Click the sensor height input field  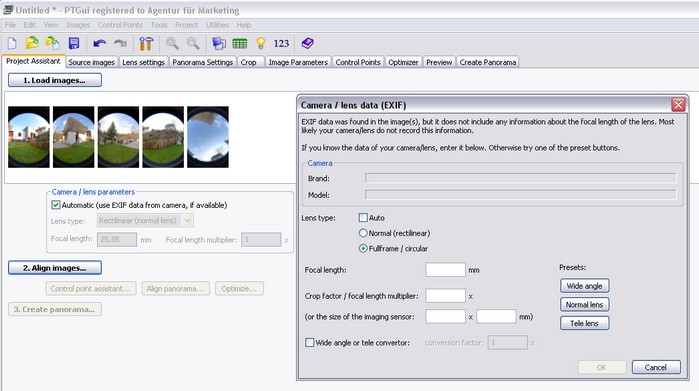[496, 317]
